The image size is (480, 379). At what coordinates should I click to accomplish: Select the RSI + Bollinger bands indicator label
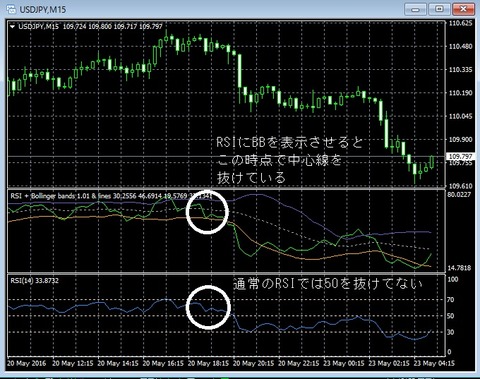click(111, 196)
